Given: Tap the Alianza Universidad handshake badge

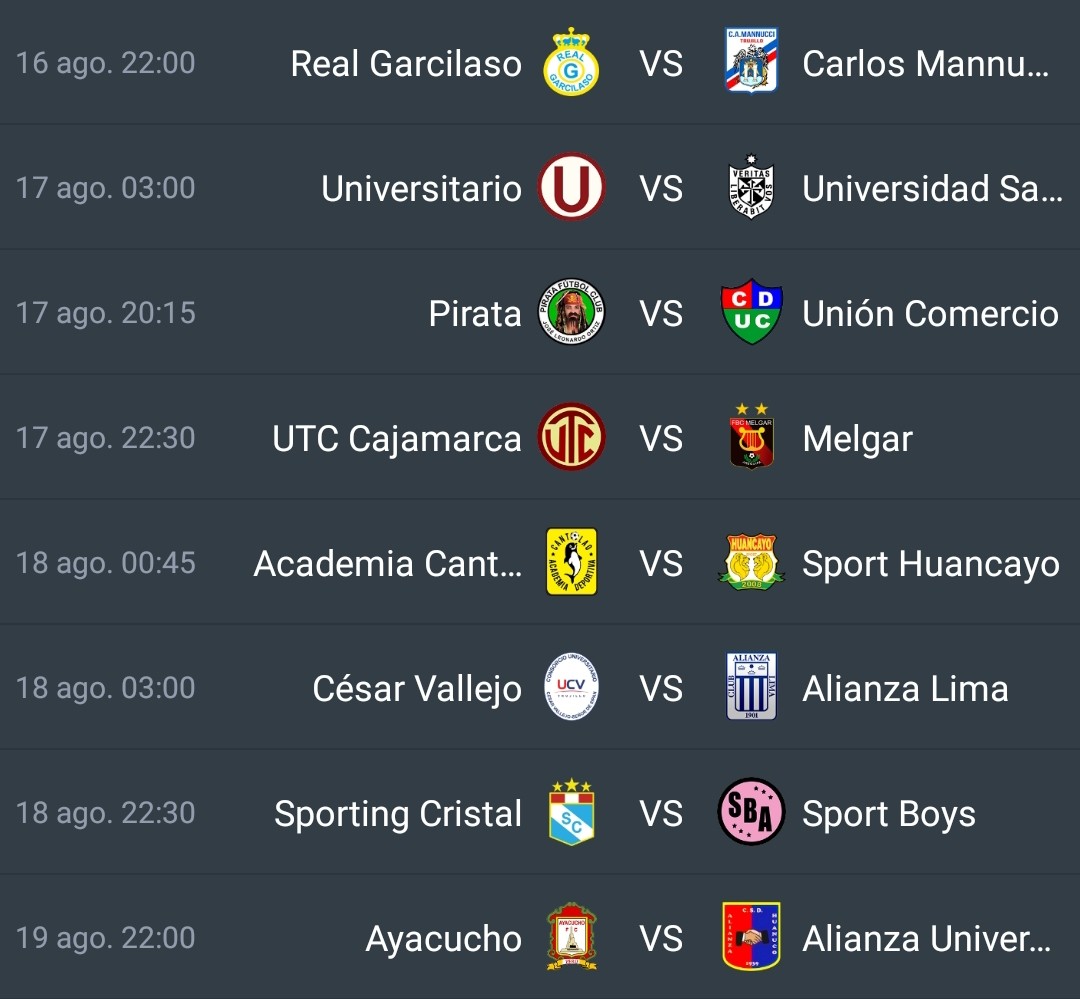Looking at the screenshot, I should 751,936.
